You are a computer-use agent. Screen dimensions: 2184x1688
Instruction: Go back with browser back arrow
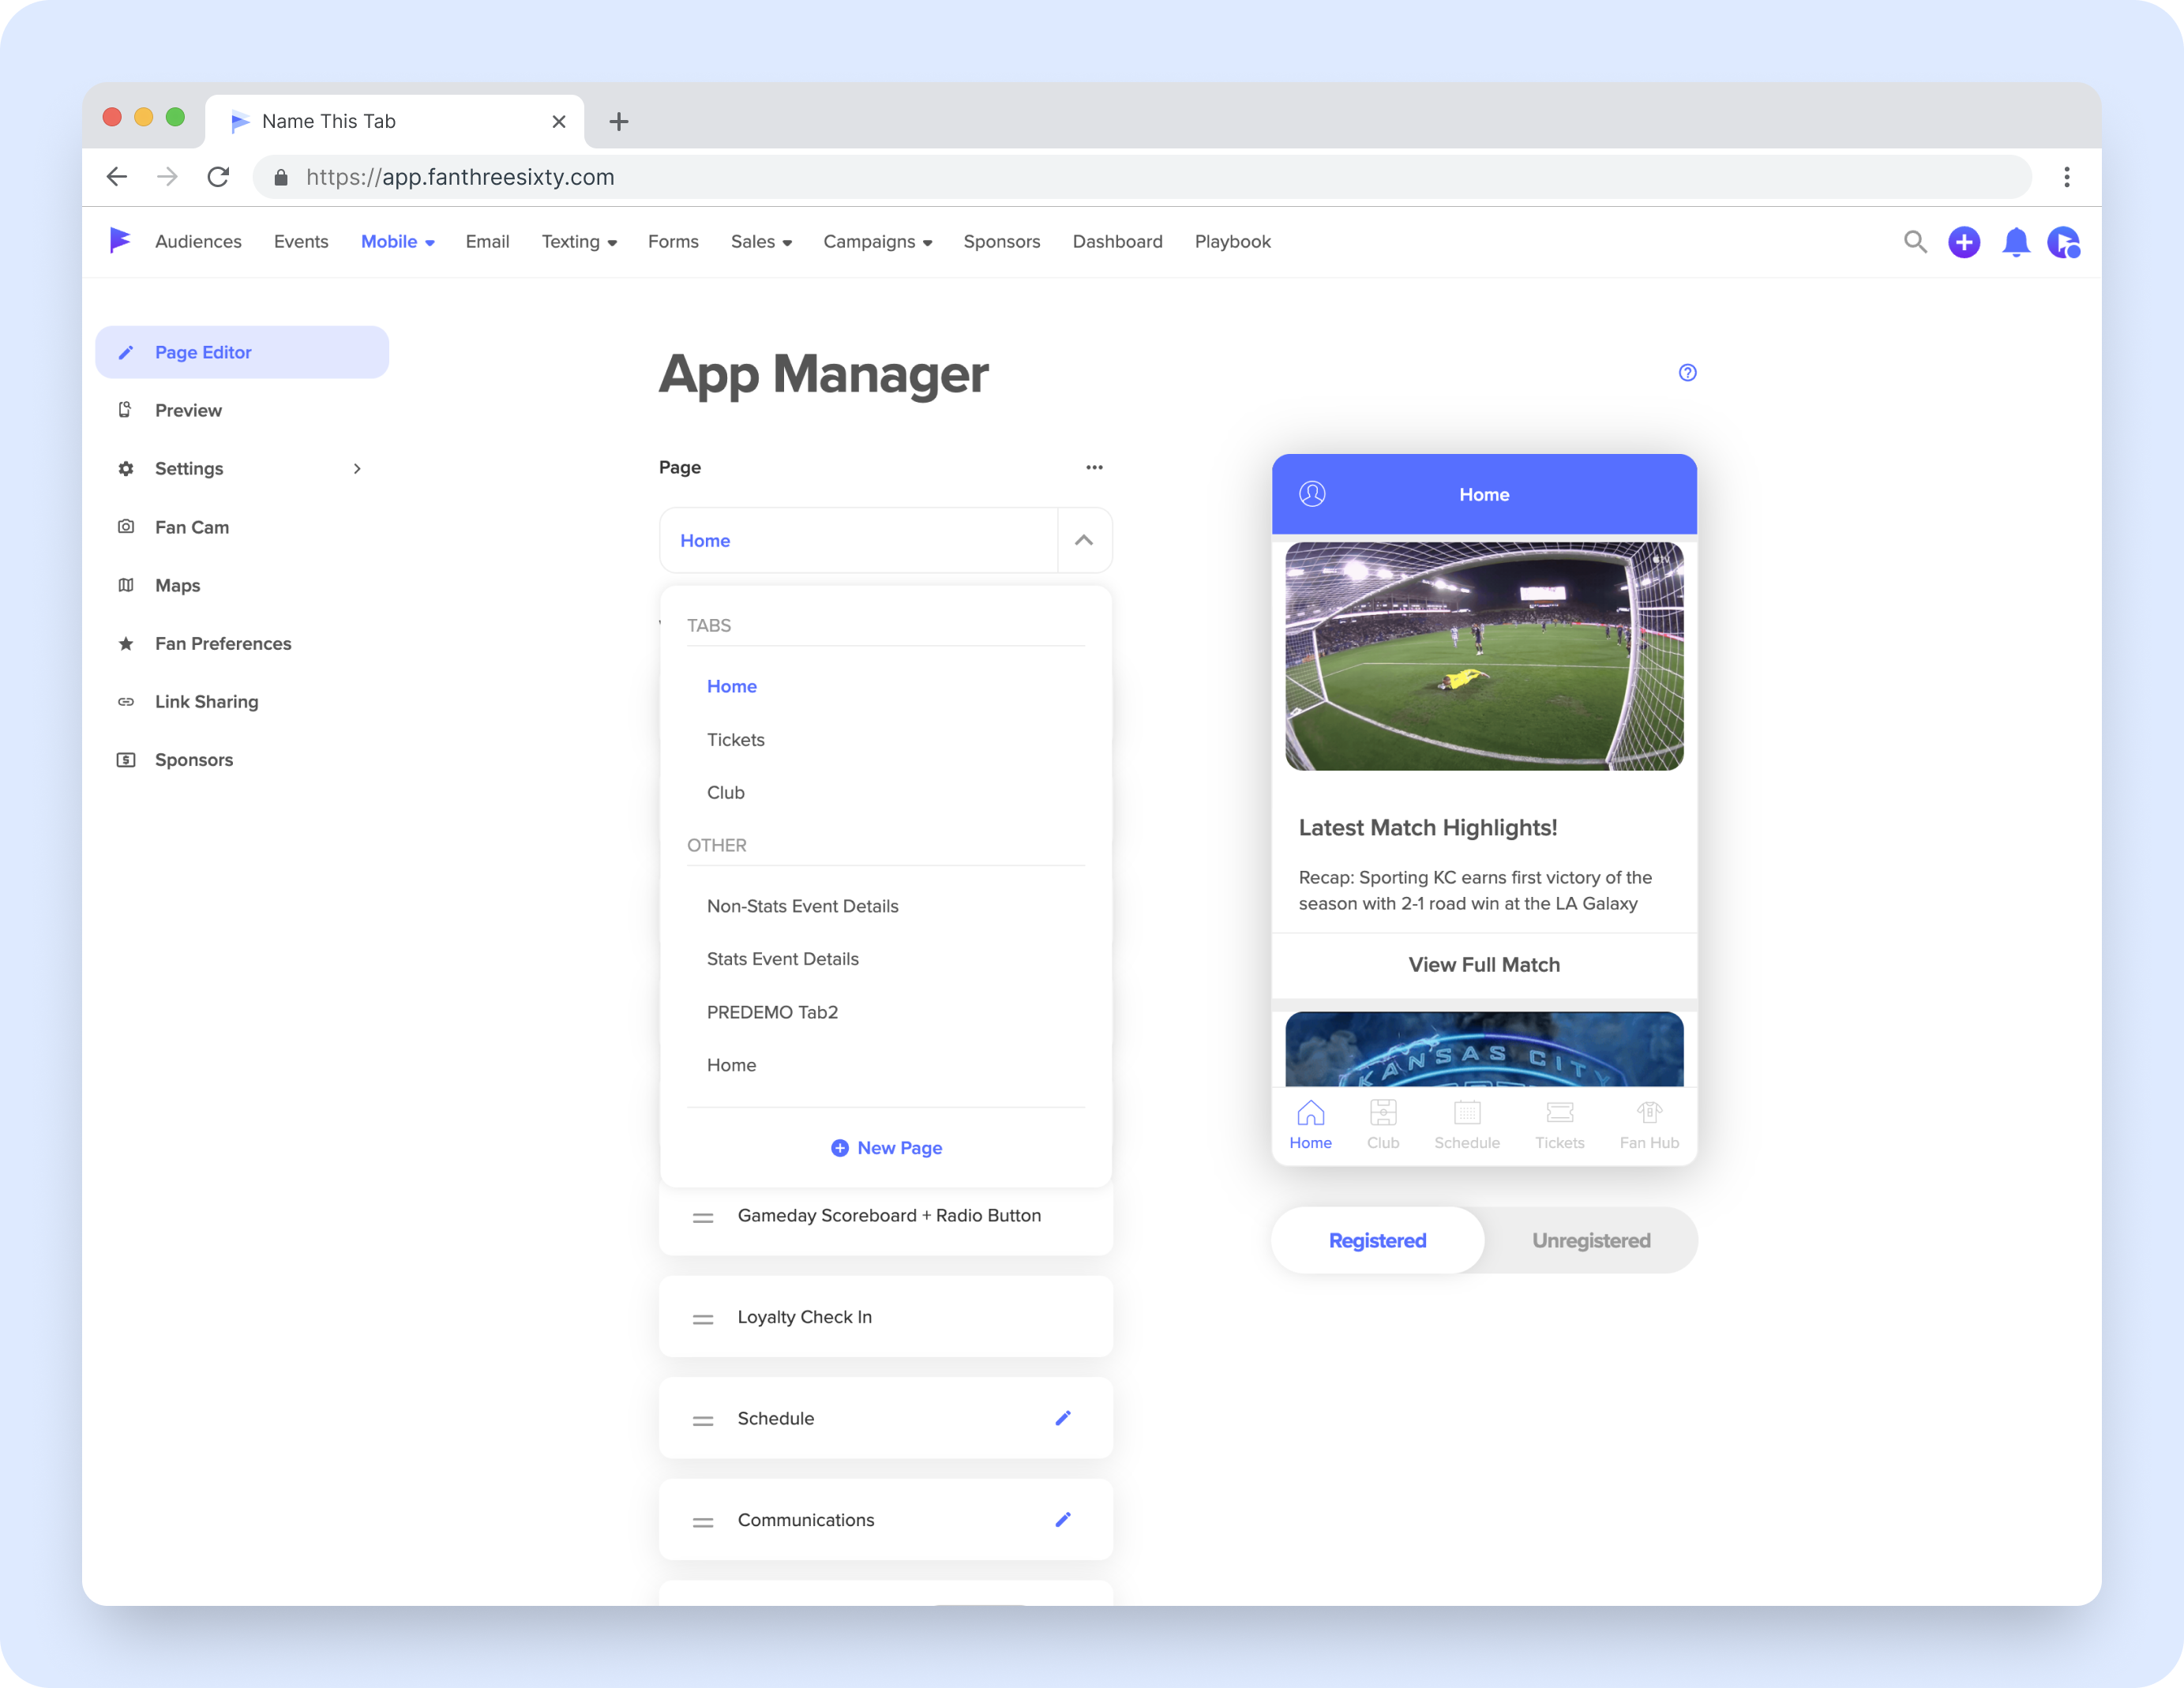click(117, 177)
